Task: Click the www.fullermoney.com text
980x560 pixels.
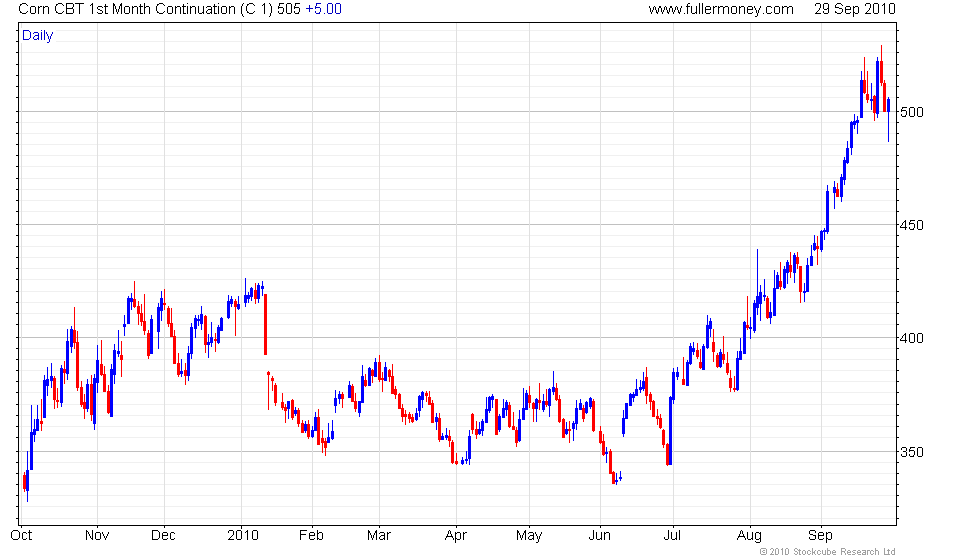Action: 721,9
